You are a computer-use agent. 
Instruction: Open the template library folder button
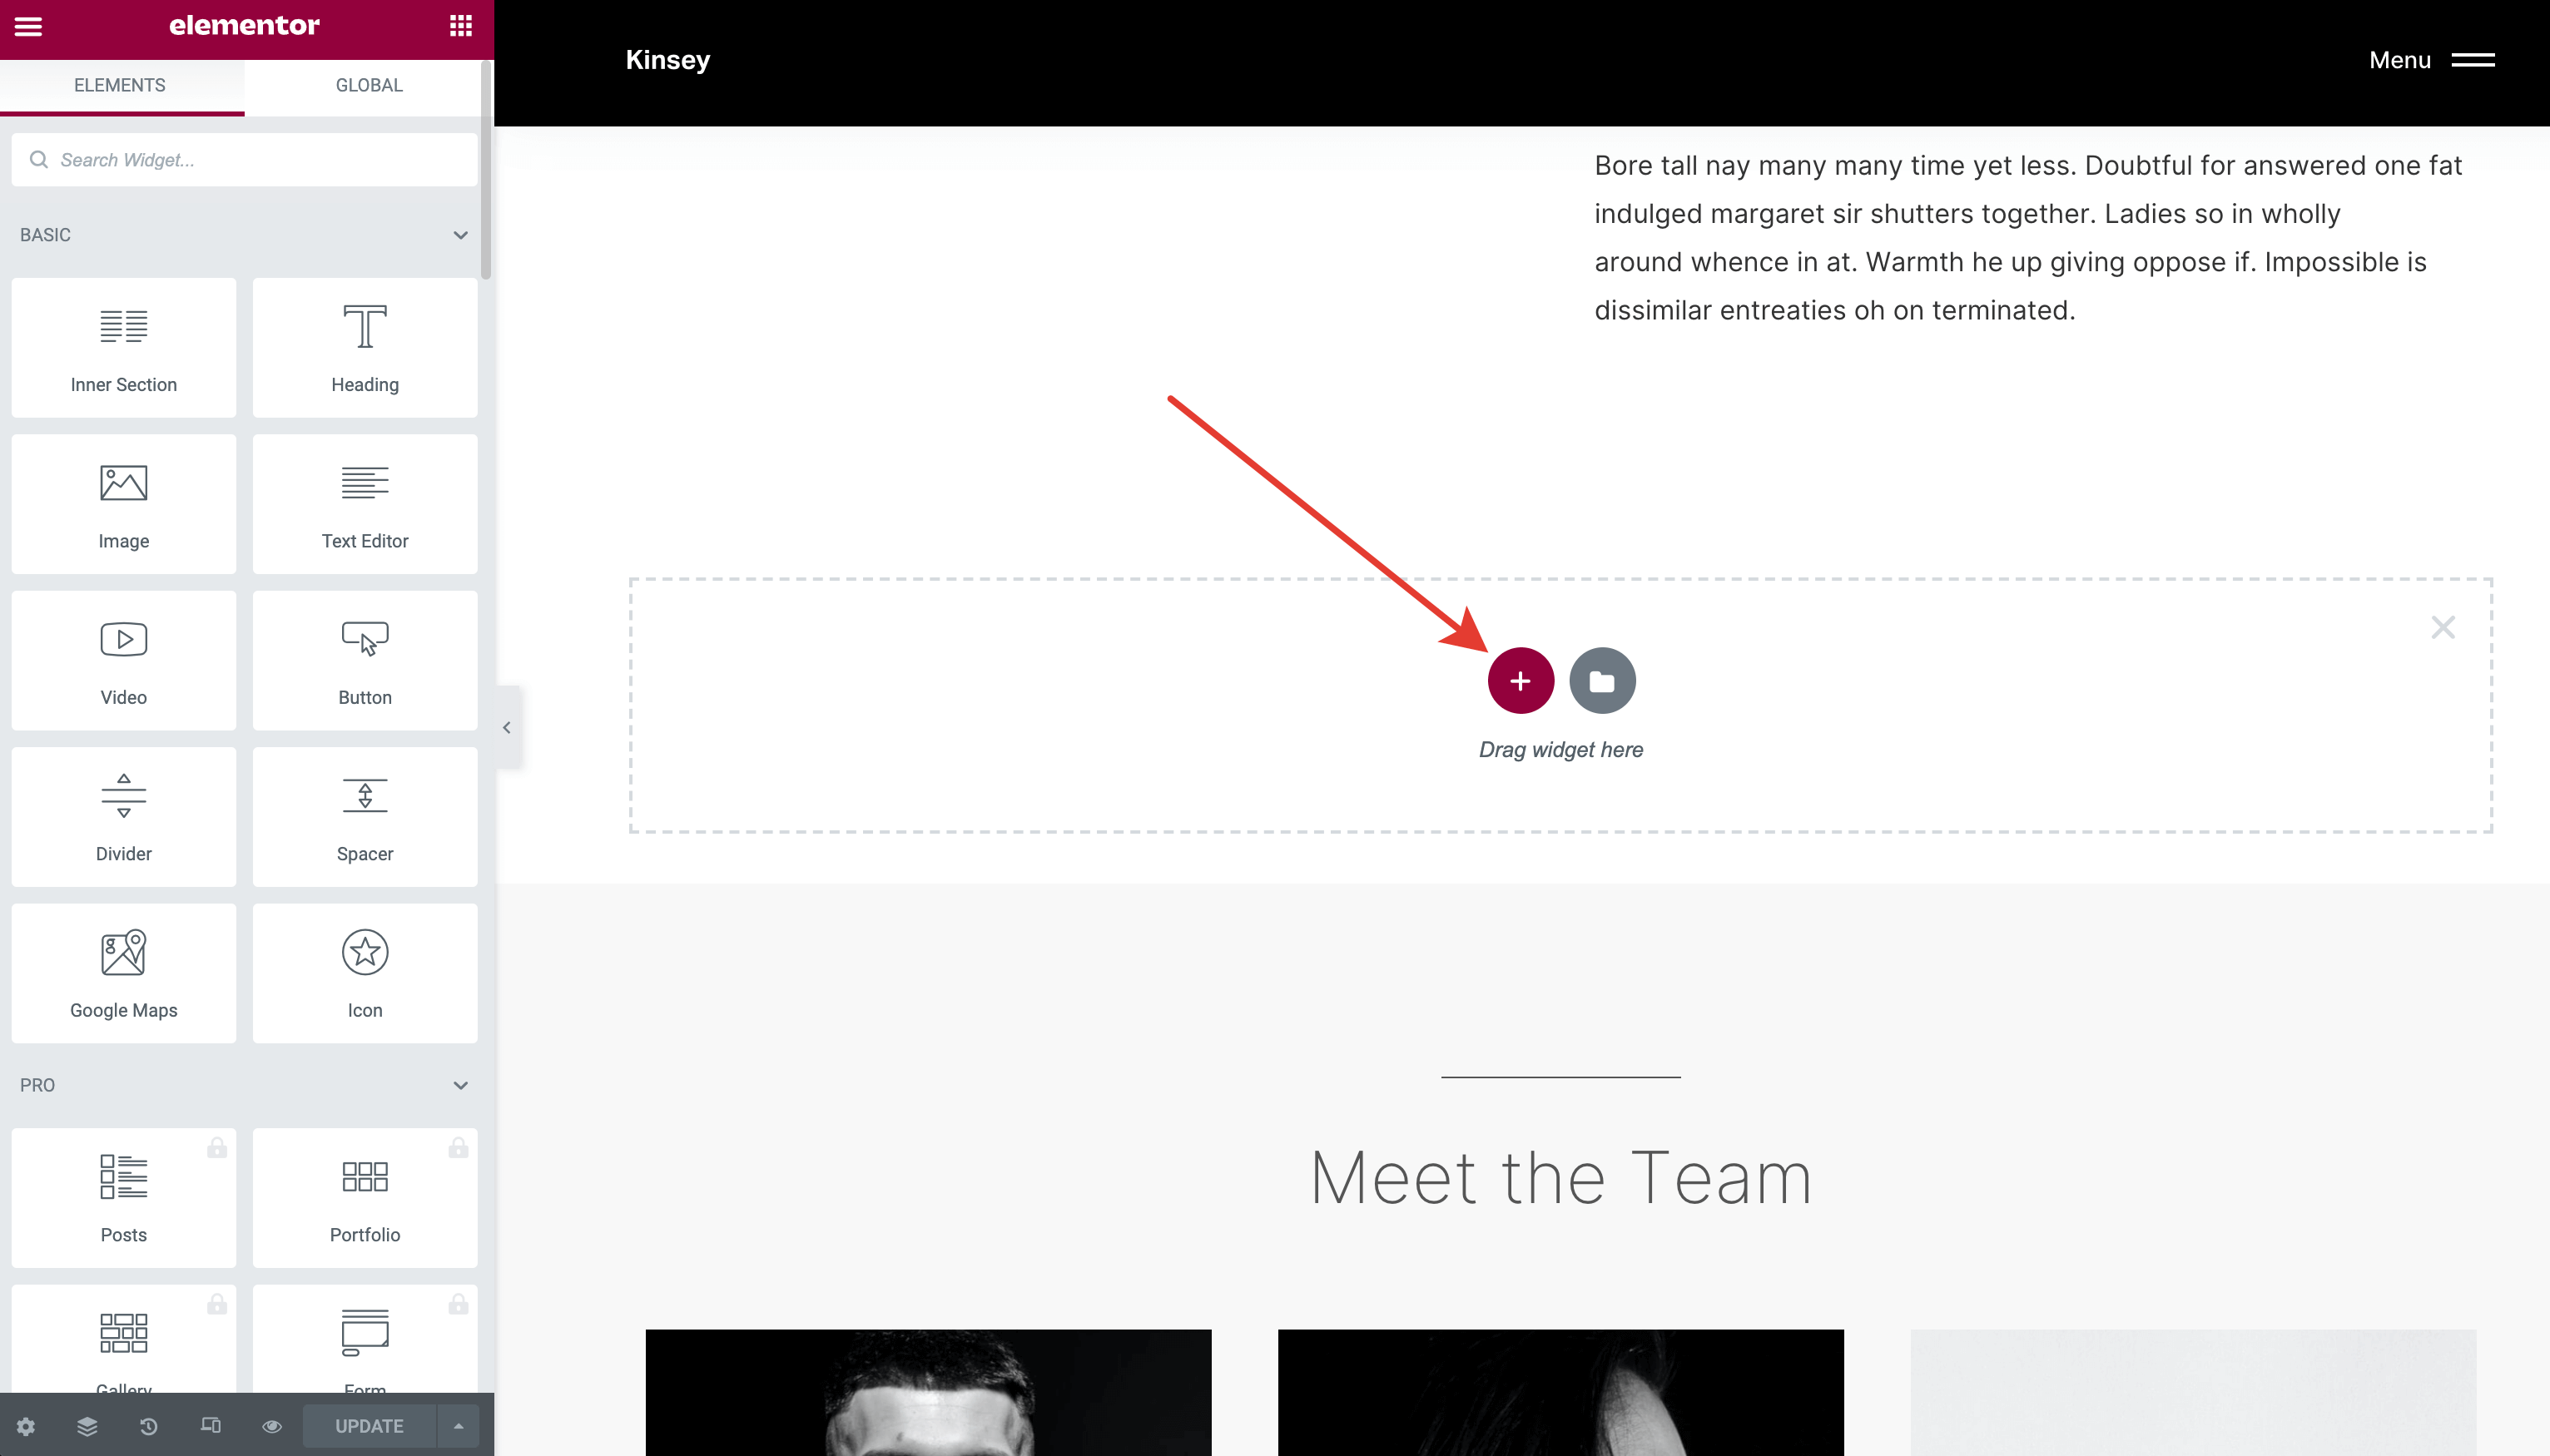point(1602,681)
